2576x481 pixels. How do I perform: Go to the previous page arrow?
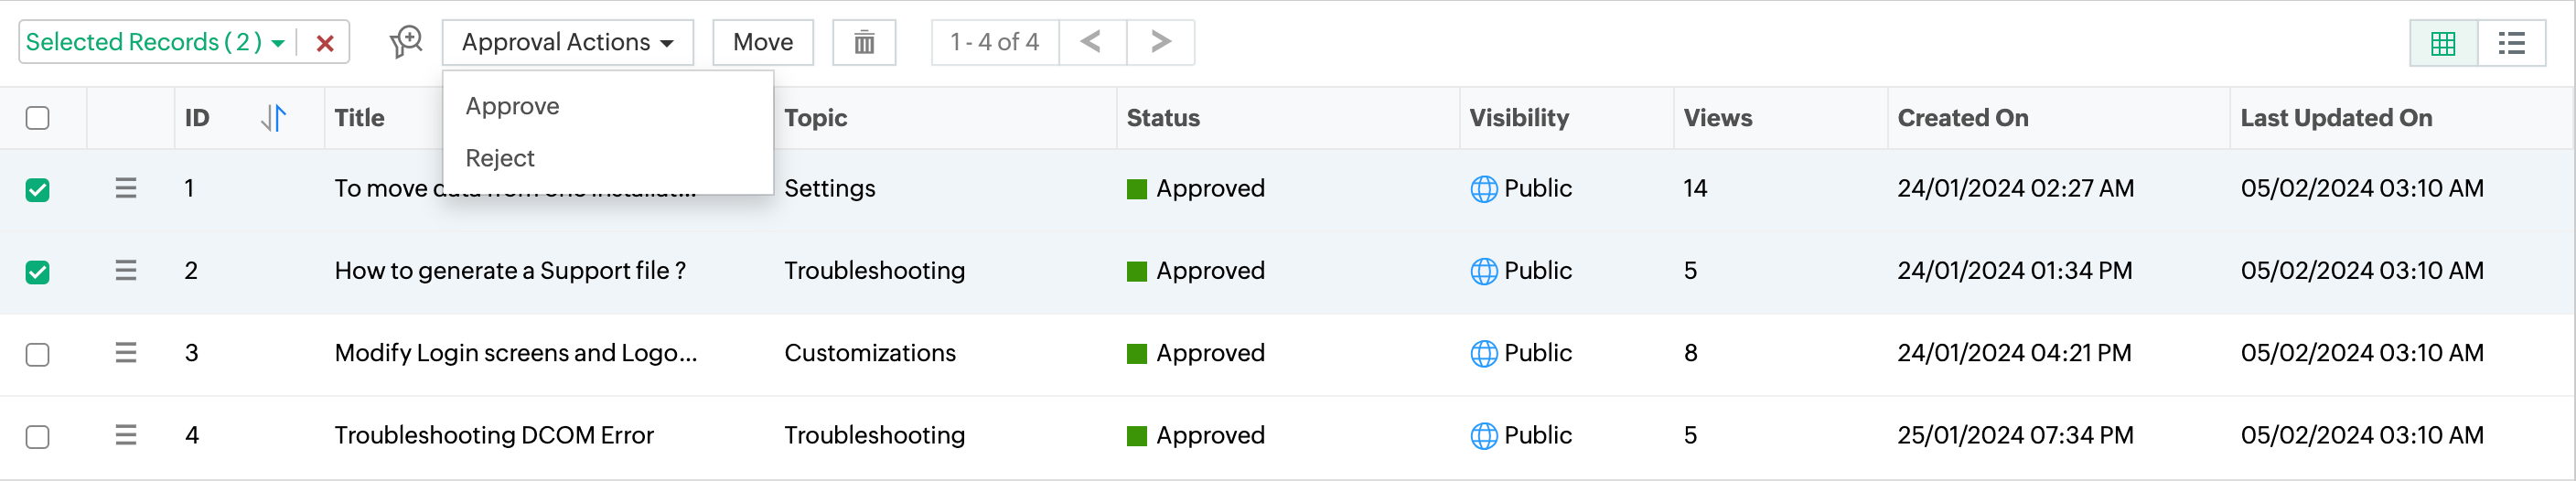click(x=1092, y=42)
